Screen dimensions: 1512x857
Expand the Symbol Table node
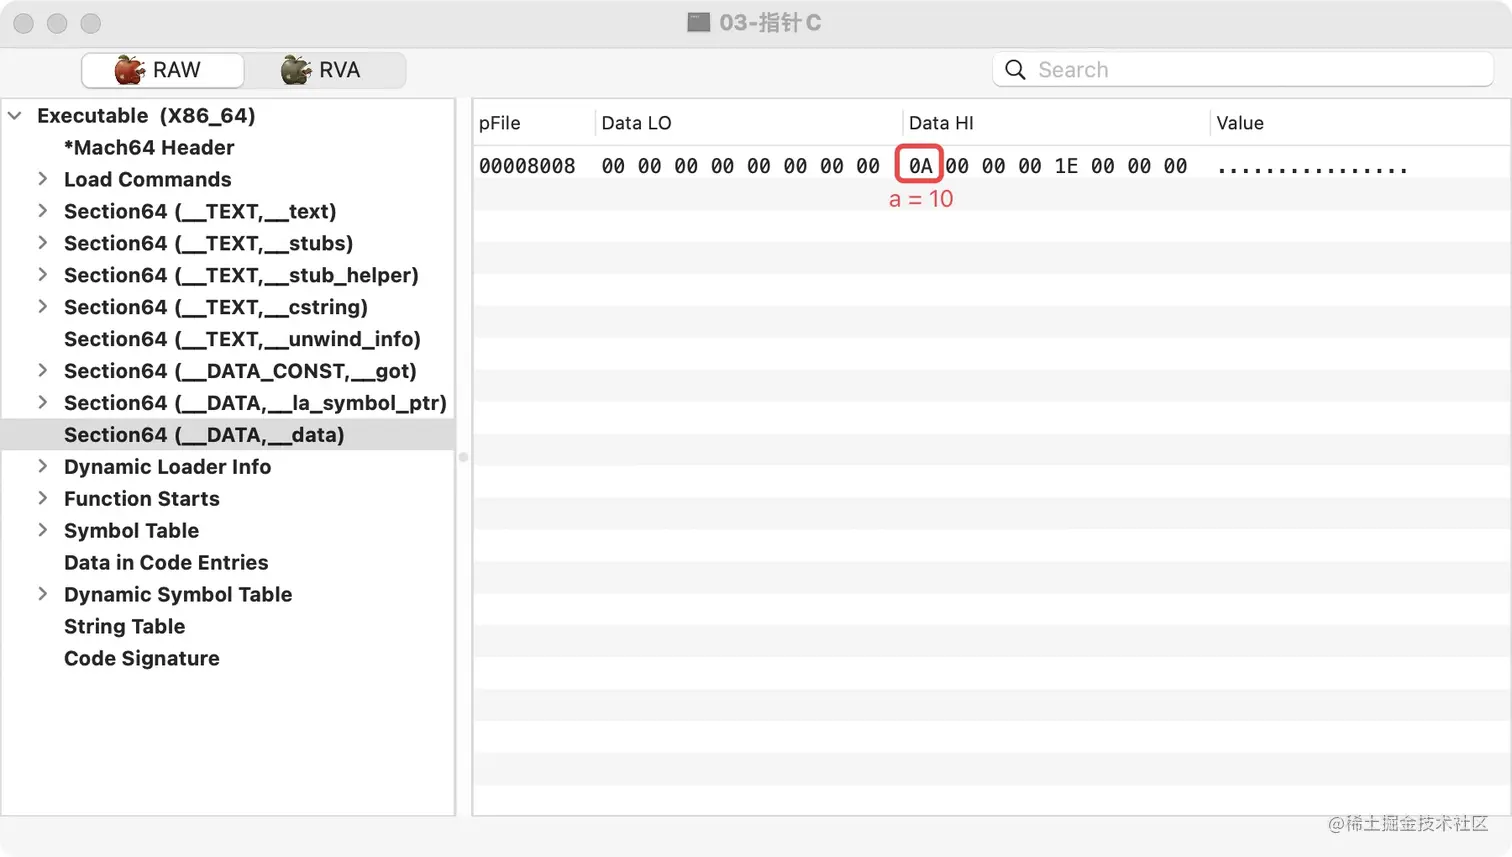pyautogui.click(x=42, y=531)
